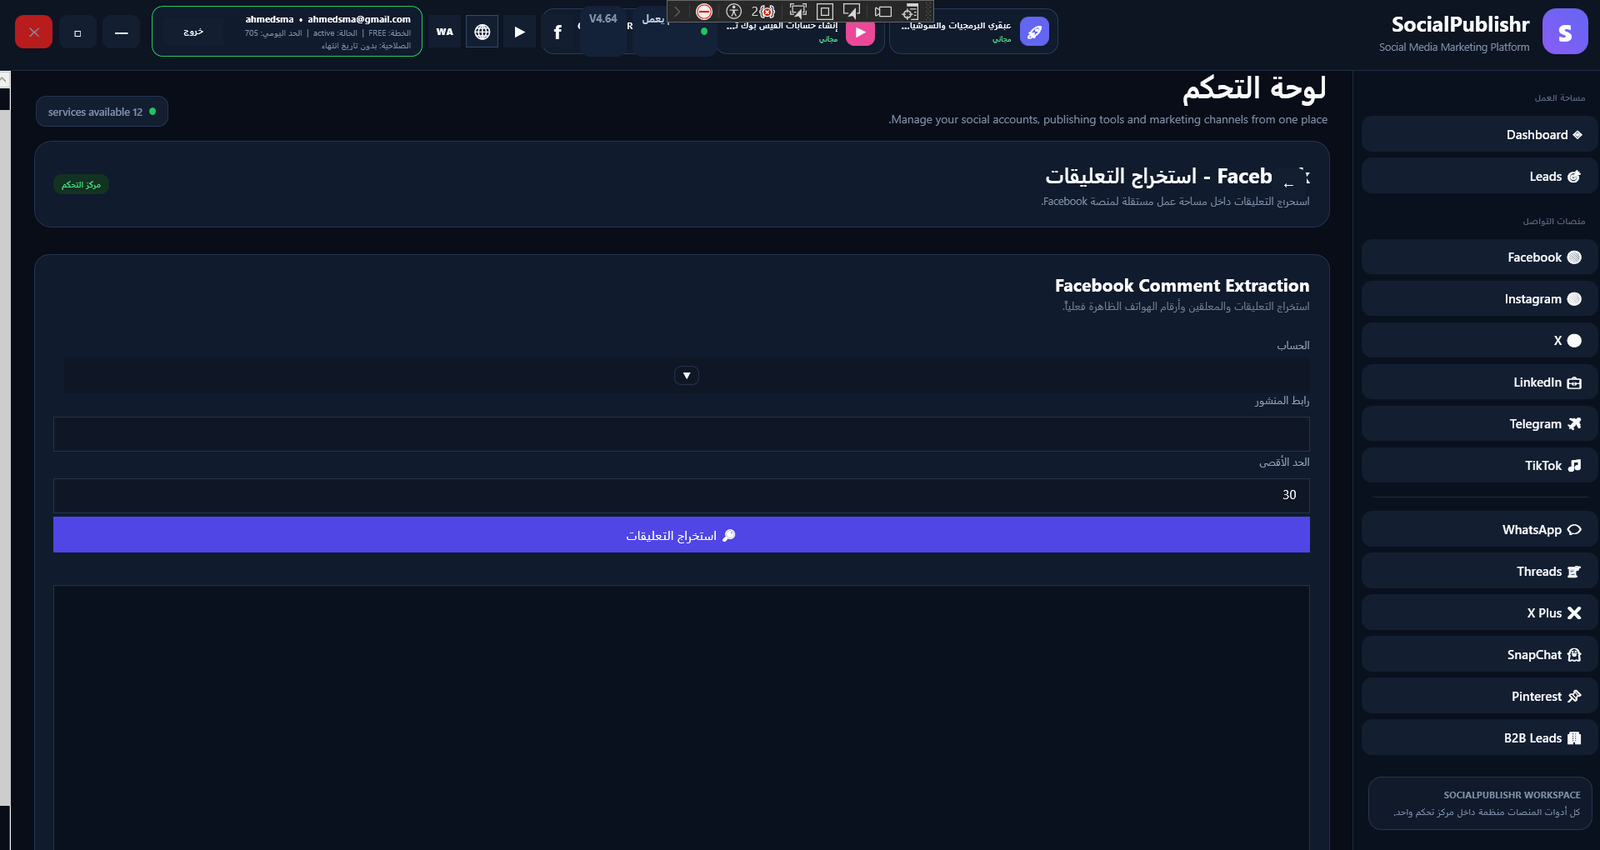Click the Facebook Comment Extraction heading
Screen dimensions: 1600x850
pos(1182,286)
